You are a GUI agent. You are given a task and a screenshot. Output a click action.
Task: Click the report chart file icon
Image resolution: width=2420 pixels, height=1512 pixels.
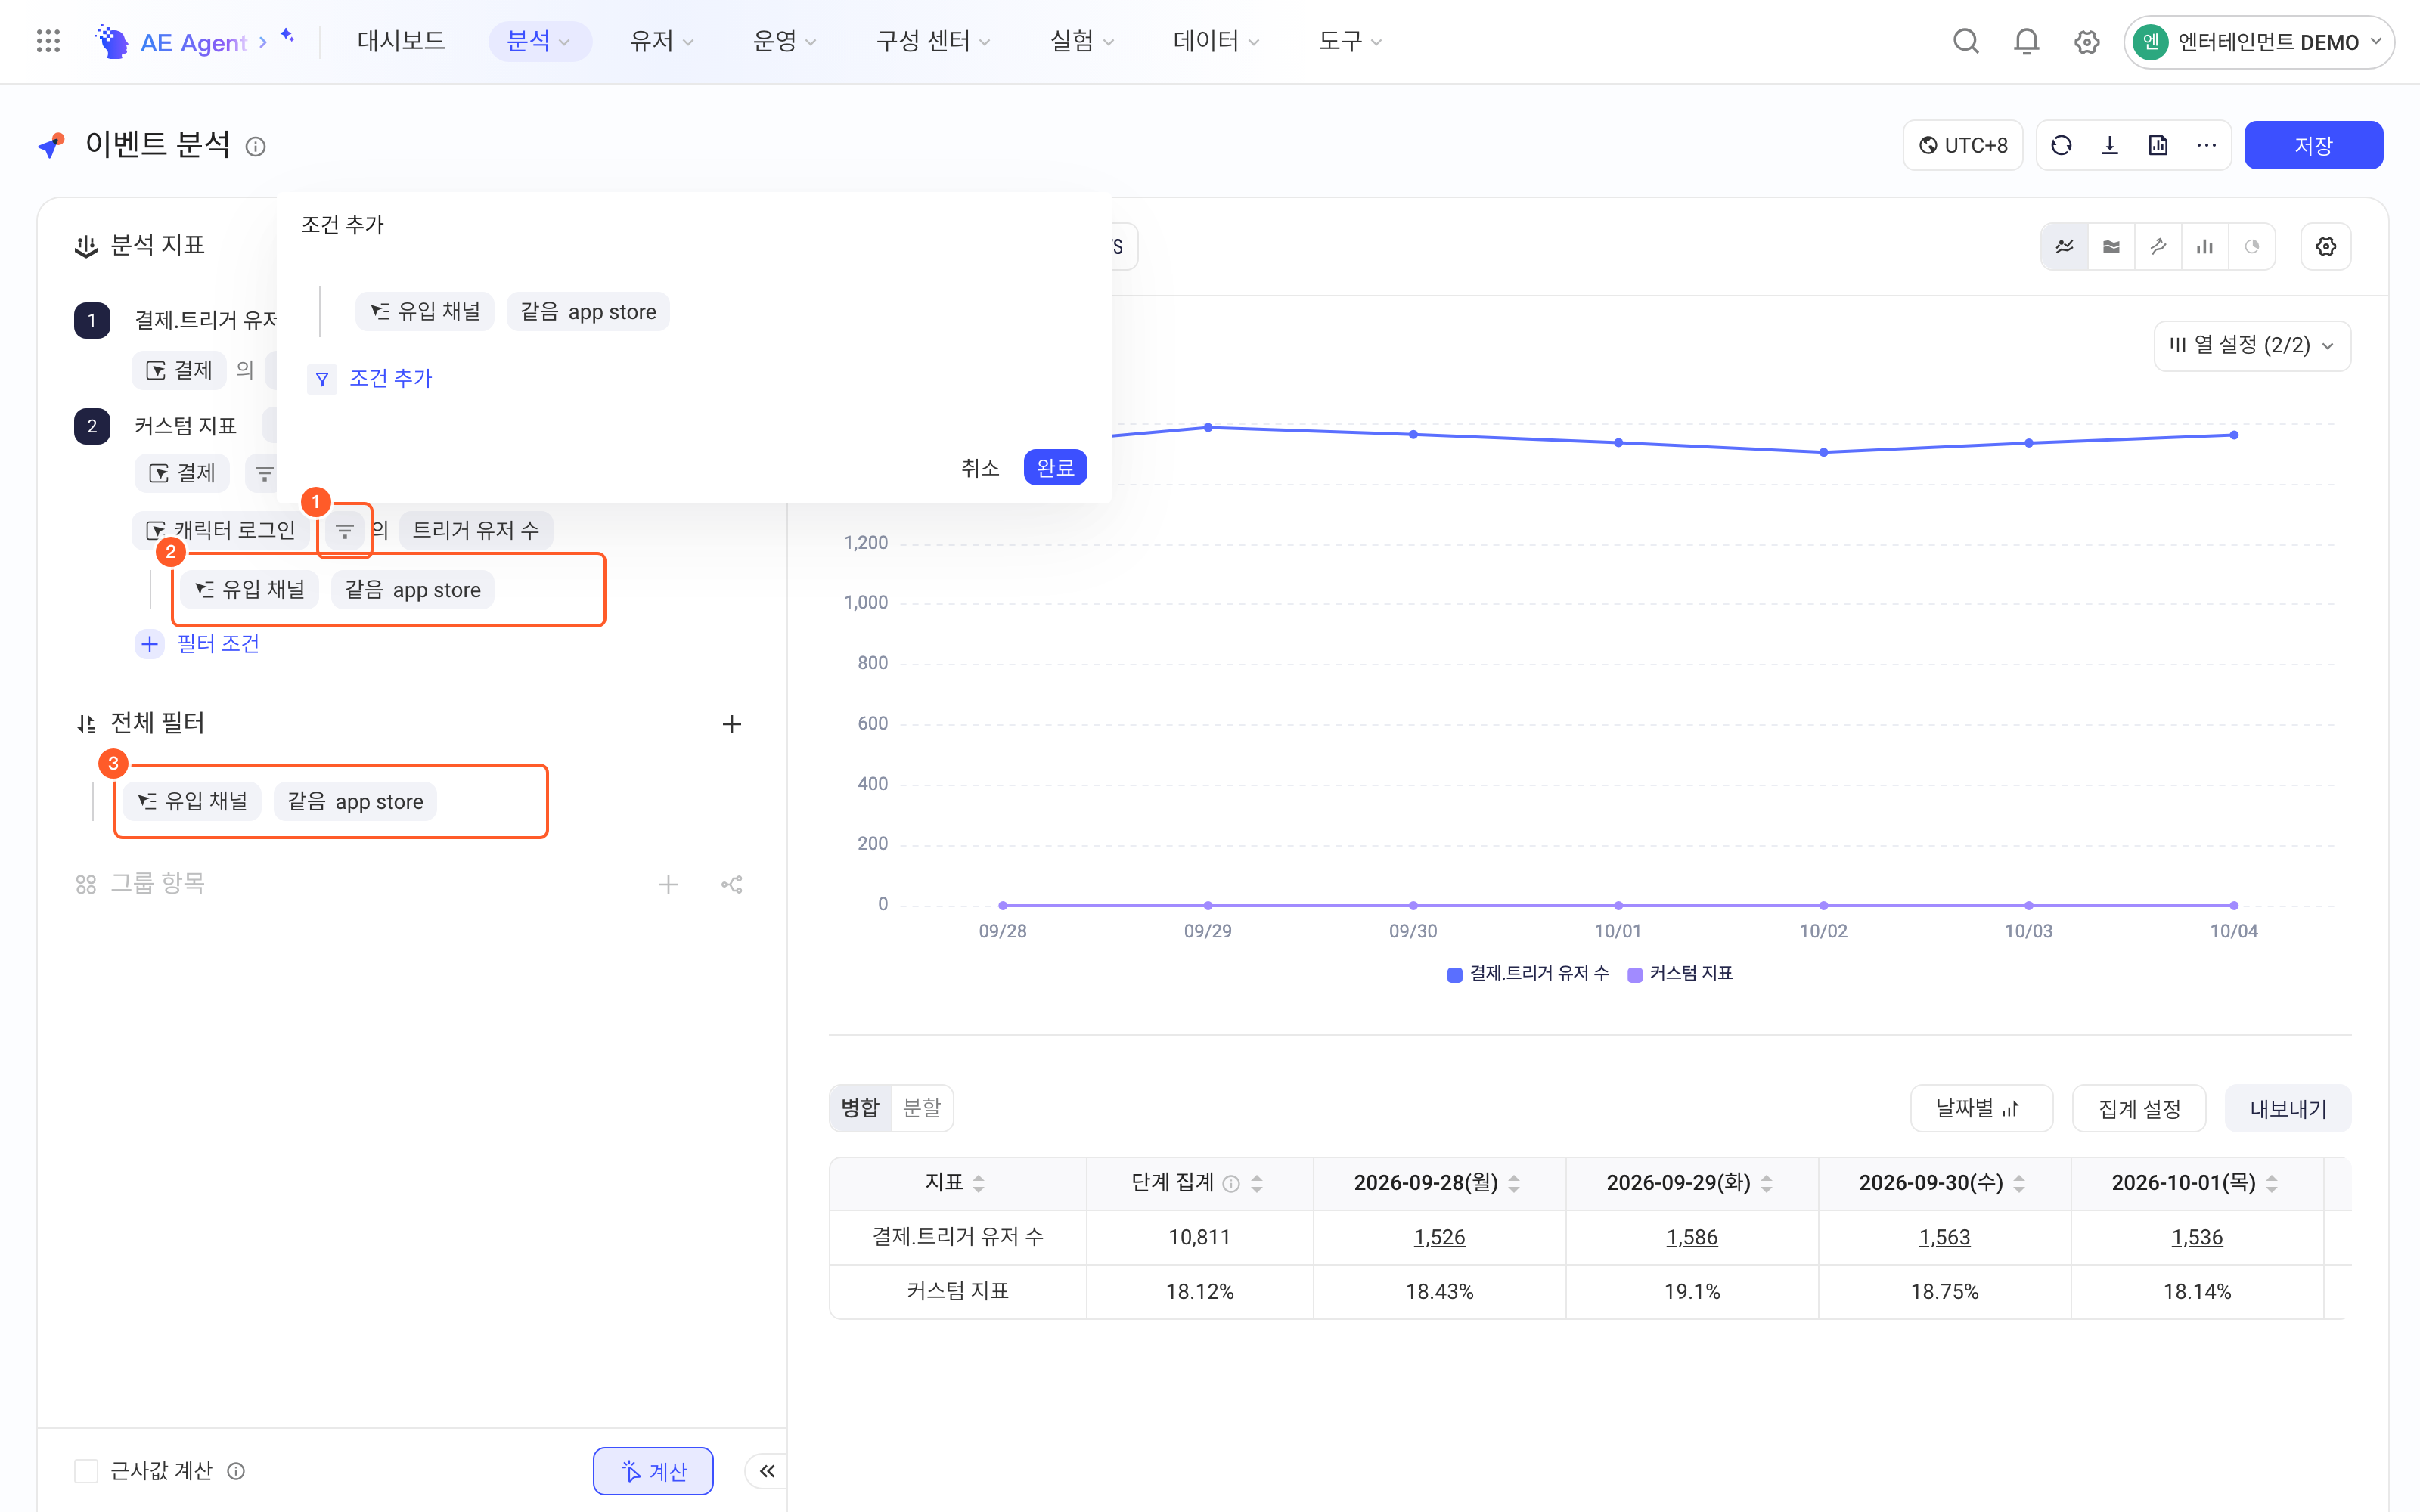pos(2158,146)
